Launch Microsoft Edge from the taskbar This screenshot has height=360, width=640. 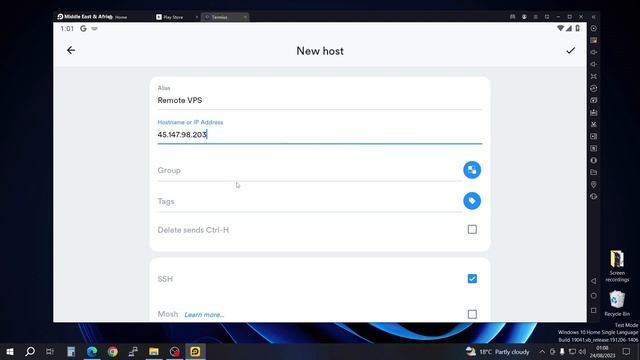pyautogui.click(x=92, y=351)
